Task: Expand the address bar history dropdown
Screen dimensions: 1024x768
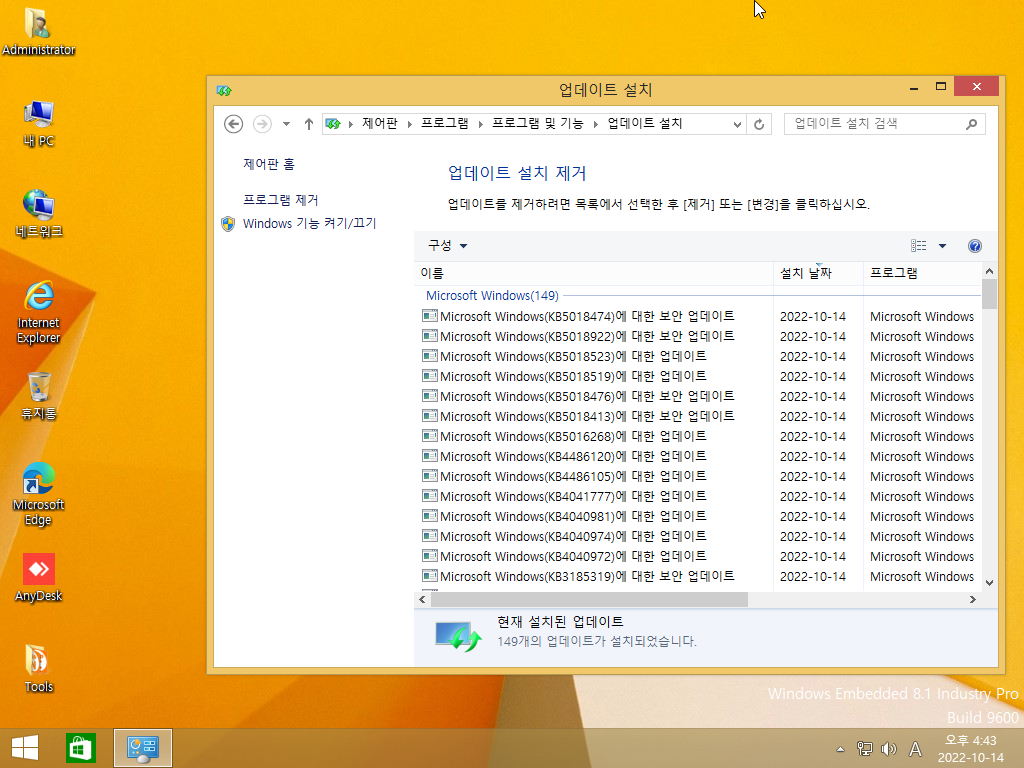Action: [737, 124]
